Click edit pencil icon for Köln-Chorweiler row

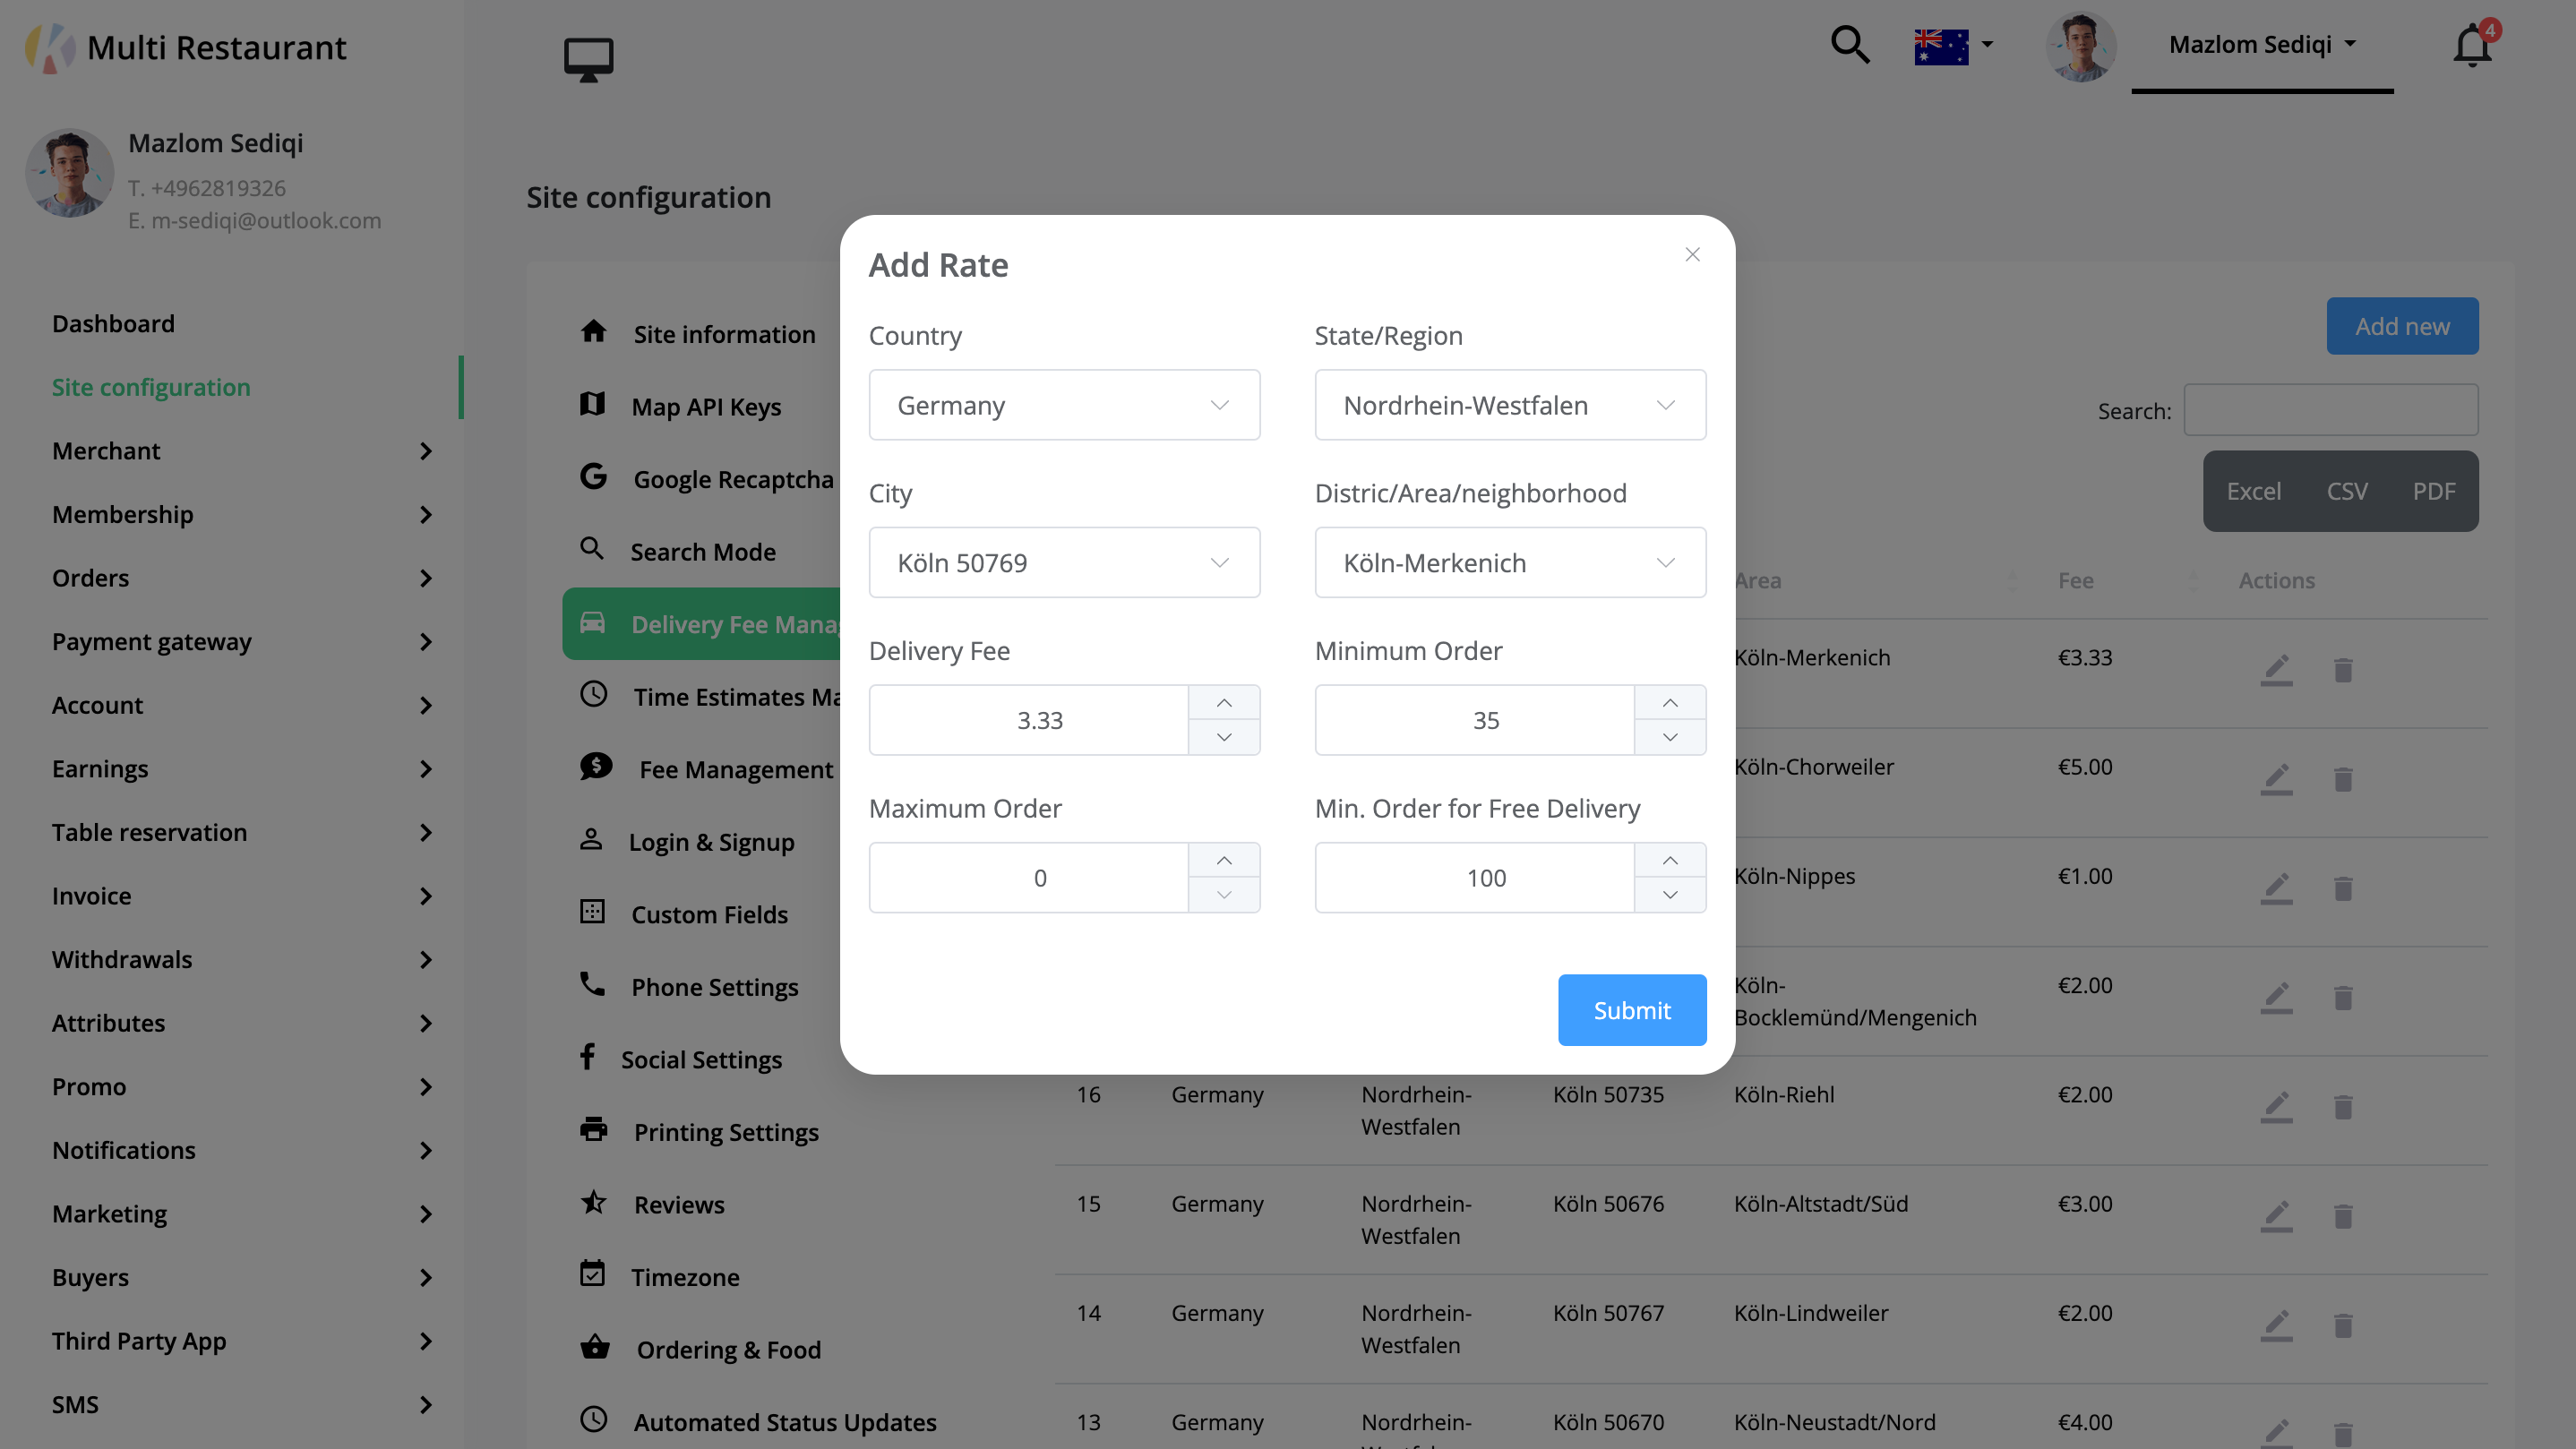click(x=2276, y=778)
